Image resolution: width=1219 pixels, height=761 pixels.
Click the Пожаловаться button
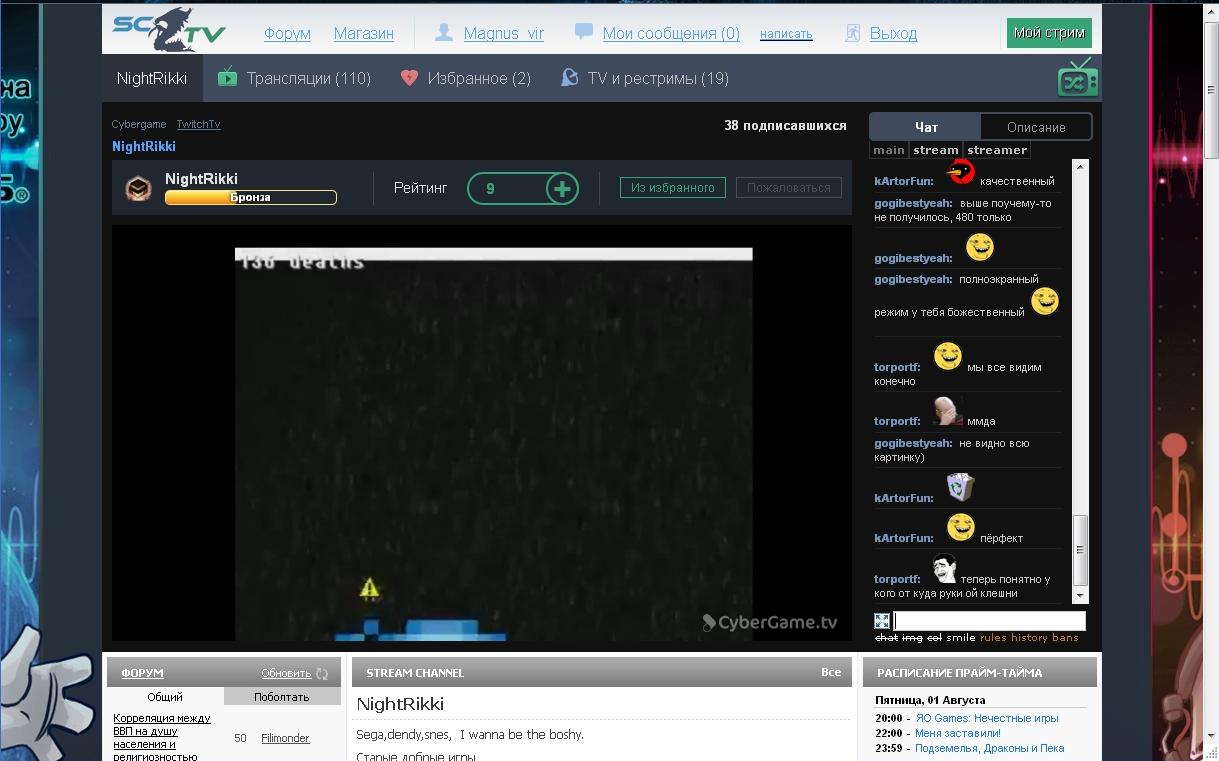[x=789, y=187]
